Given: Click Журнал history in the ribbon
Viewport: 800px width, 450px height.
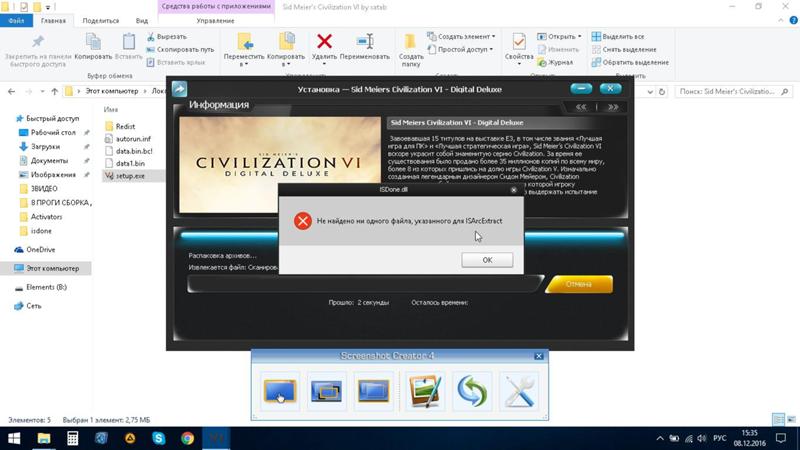Looking at the screenshot, I should point(555,62).
